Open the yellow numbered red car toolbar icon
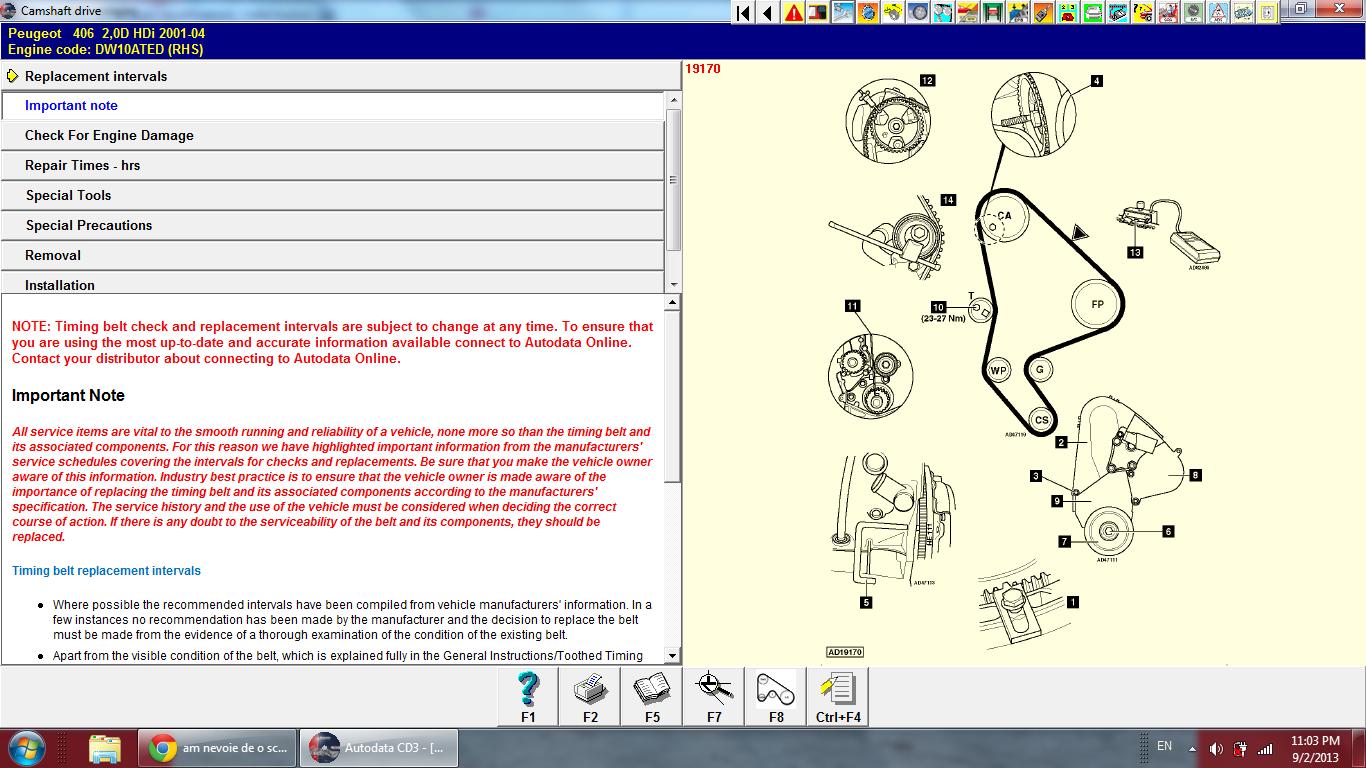Screen dimensions: 1366x768 tap(1066, 12)
